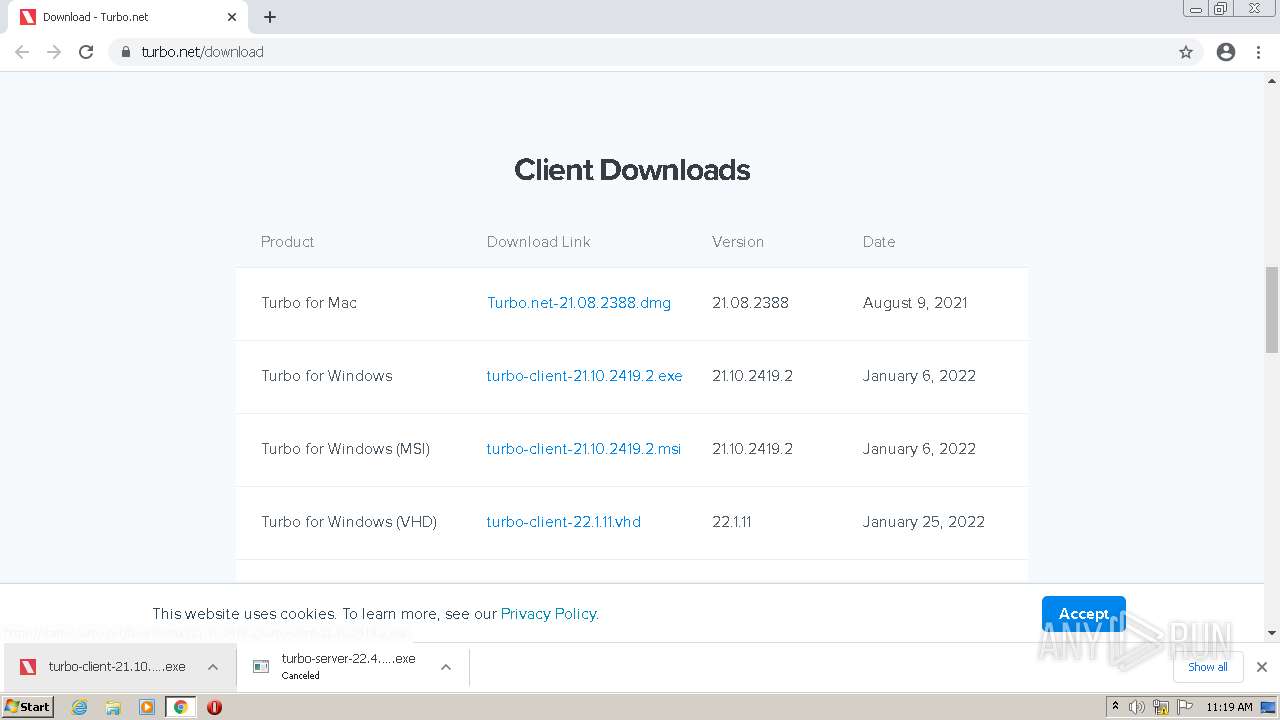Open the Action Center flag icon
The image size is (1280, 720).
tap(1185, 707)
